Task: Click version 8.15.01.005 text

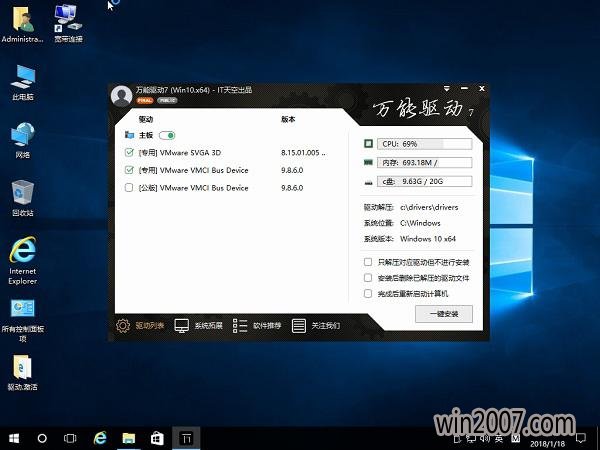Action: 303,153
